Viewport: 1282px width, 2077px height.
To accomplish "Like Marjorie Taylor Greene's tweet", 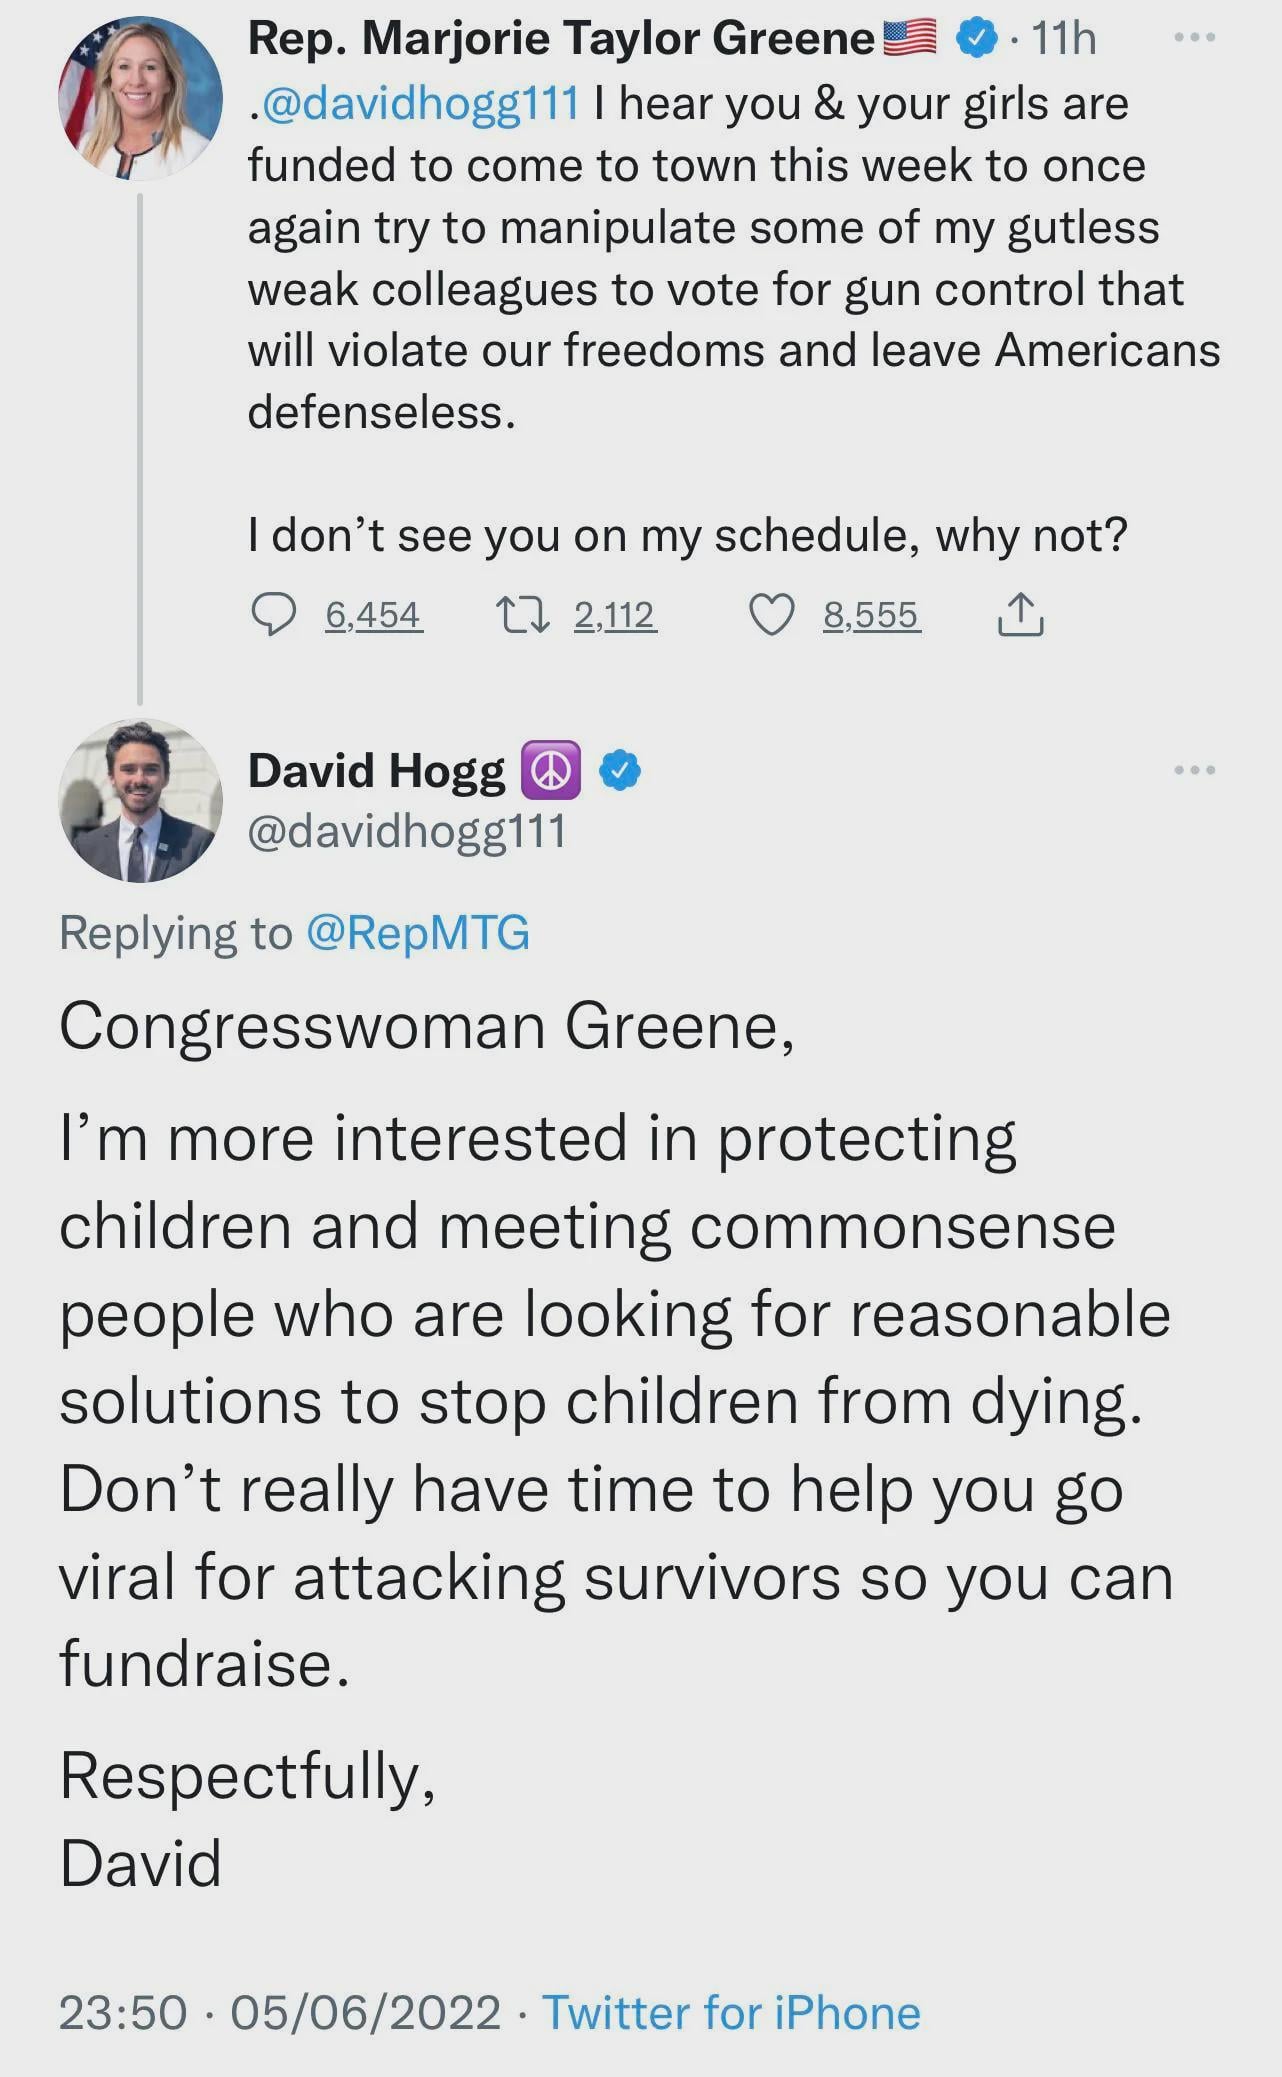I will pos(771,614).
